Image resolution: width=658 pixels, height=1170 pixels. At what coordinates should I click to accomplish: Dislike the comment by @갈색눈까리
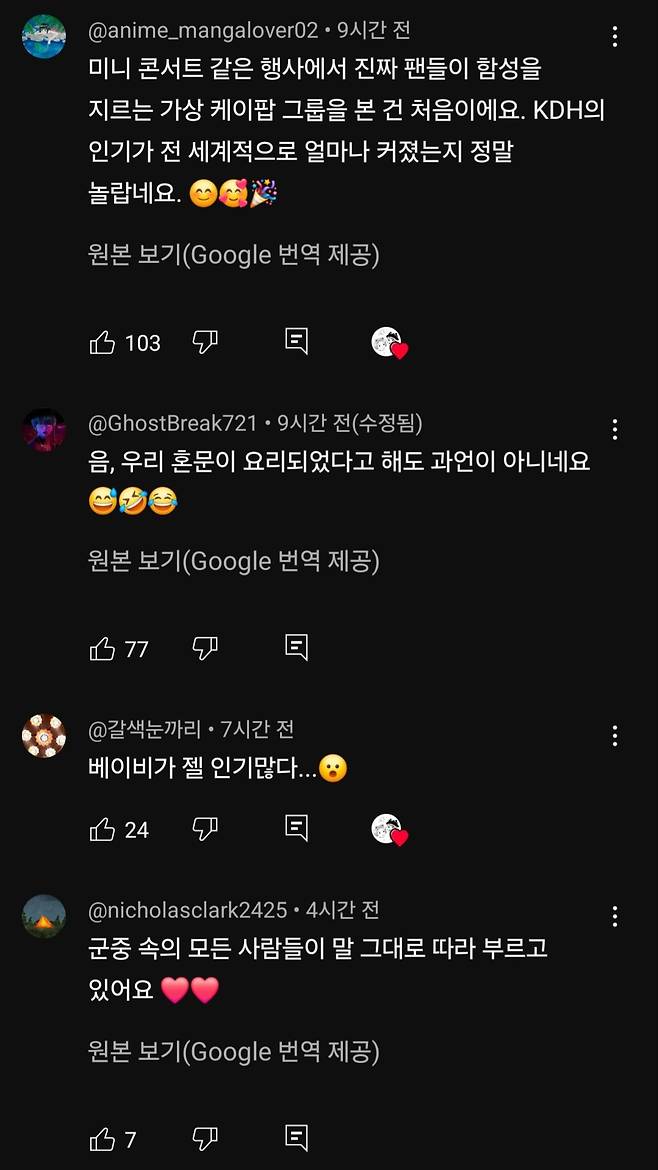coord(204,829)
